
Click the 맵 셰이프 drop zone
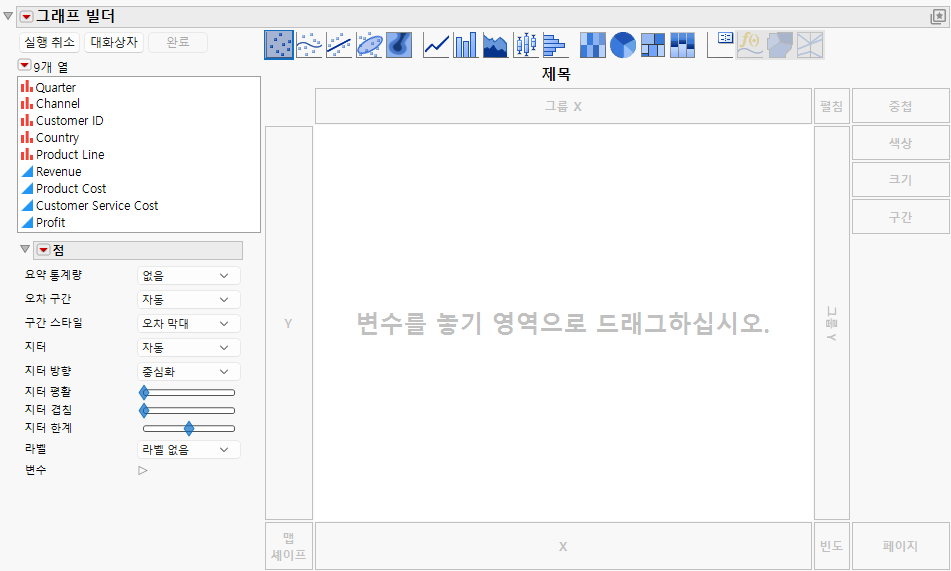click(289, 546)
